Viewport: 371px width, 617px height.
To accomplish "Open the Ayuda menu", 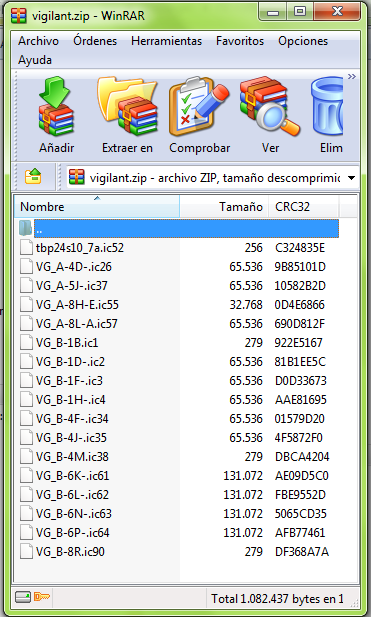I will pyautogui.click(x=35, y=60).
